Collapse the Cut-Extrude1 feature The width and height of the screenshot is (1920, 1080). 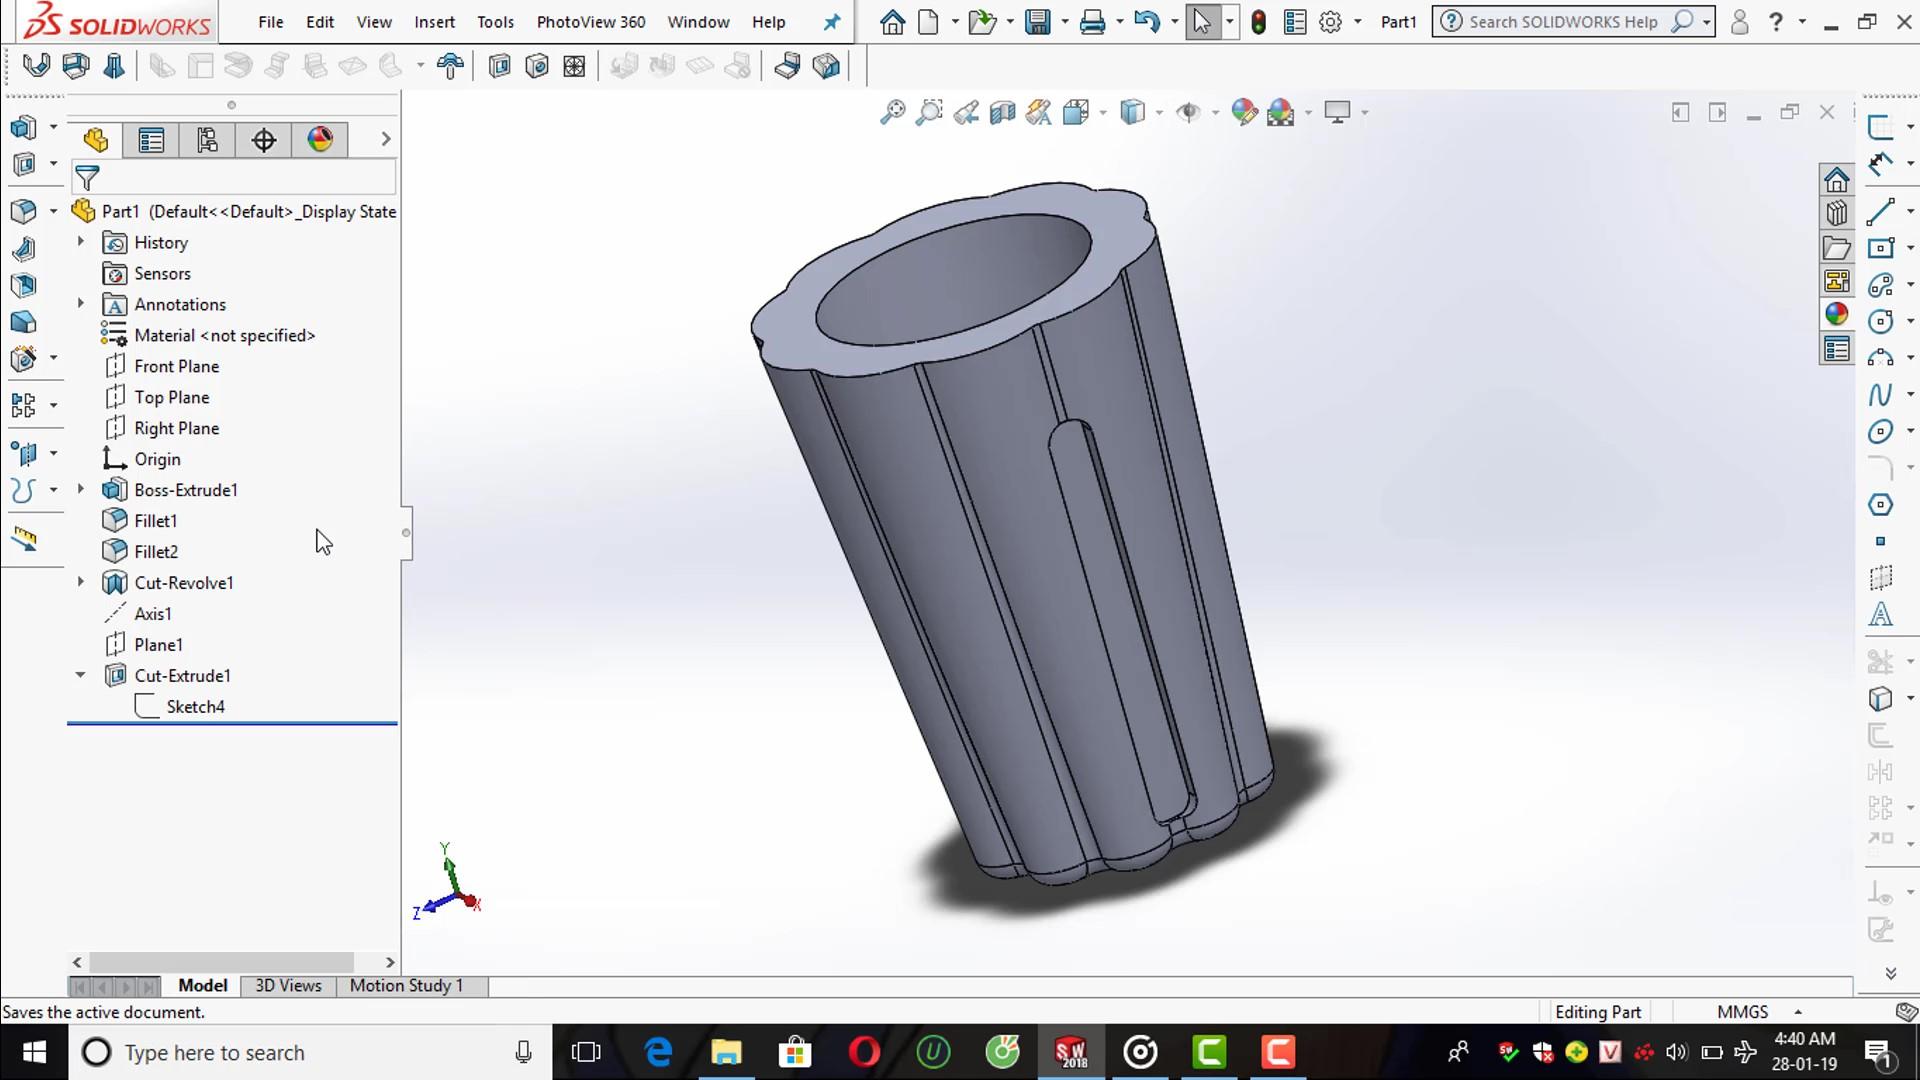coord(80,675)
